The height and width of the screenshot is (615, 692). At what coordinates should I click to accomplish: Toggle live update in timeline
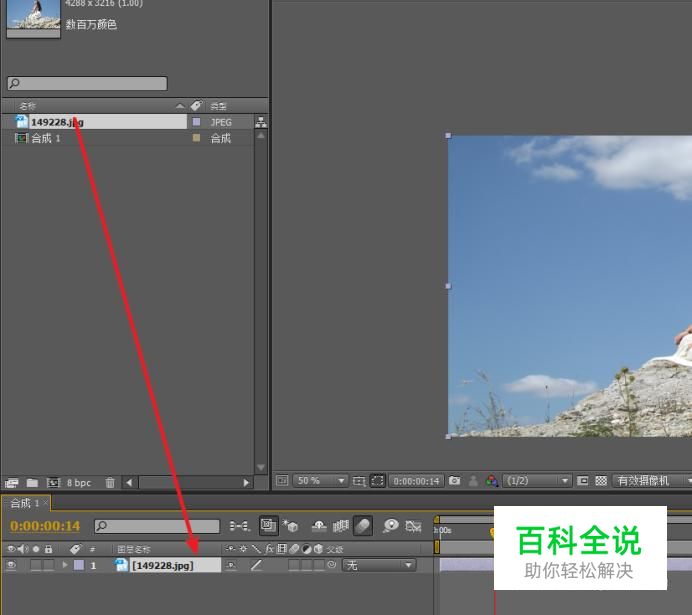[268, 525]
